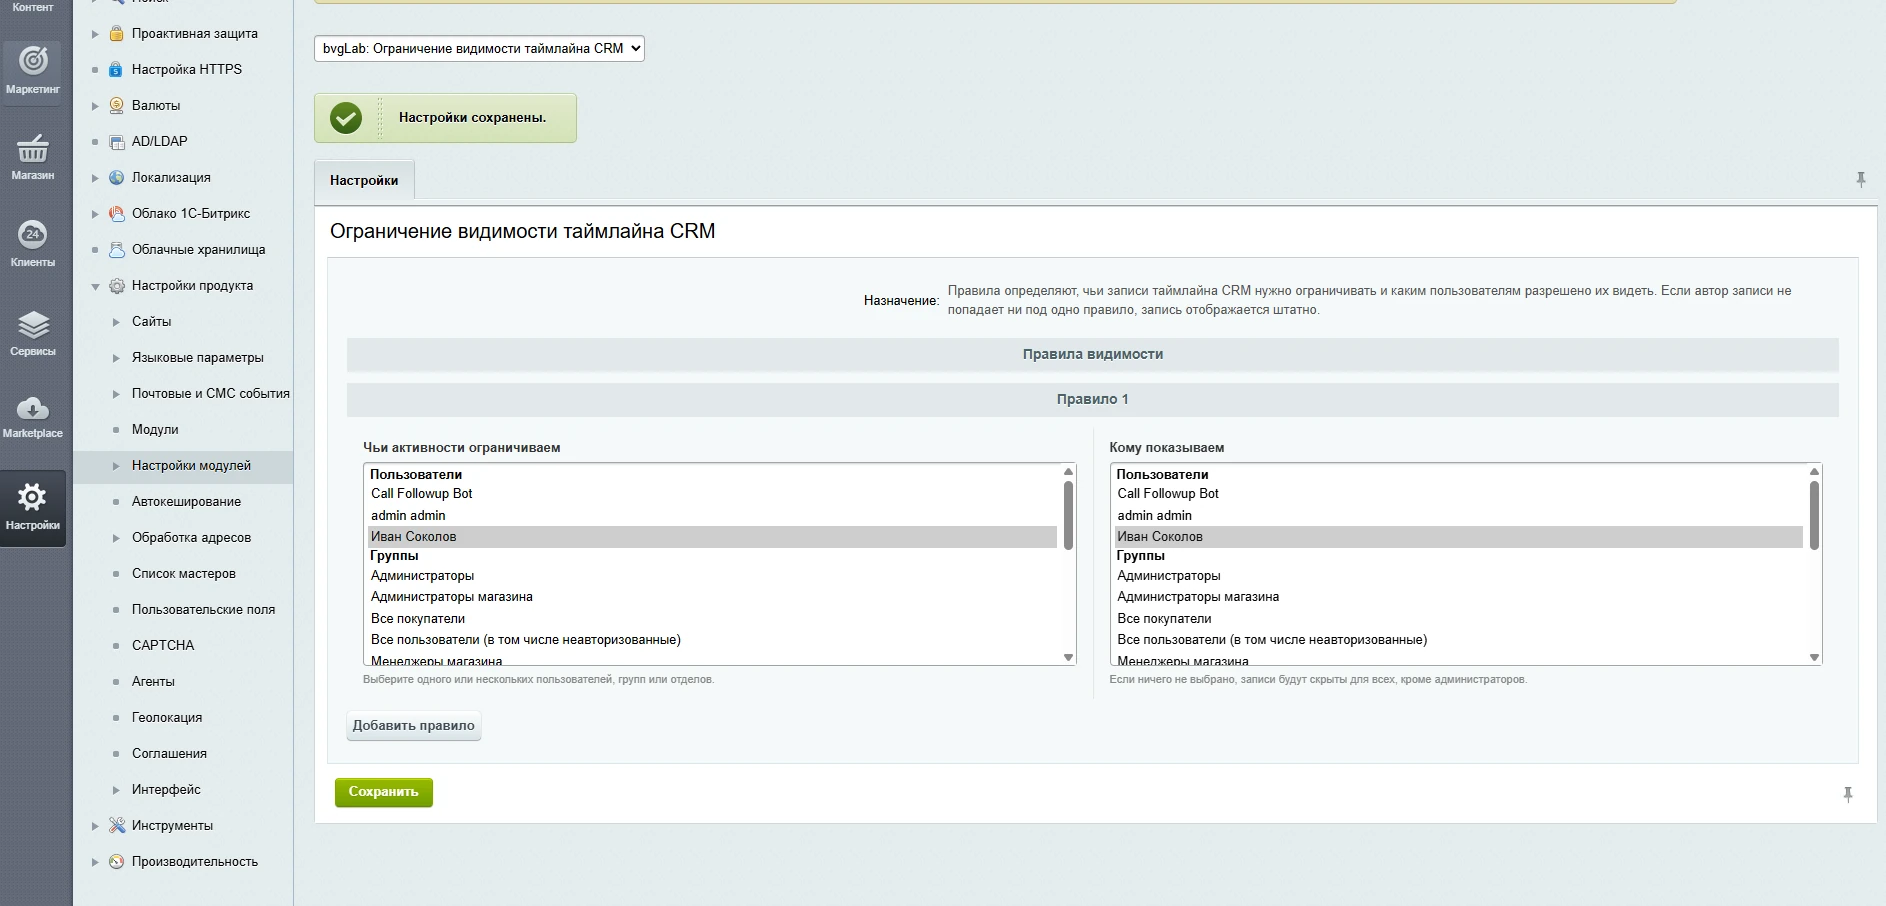The image size is (1886, 906).
Task: Click the Инструменты tools icon
Action: (x=116, y=825)
